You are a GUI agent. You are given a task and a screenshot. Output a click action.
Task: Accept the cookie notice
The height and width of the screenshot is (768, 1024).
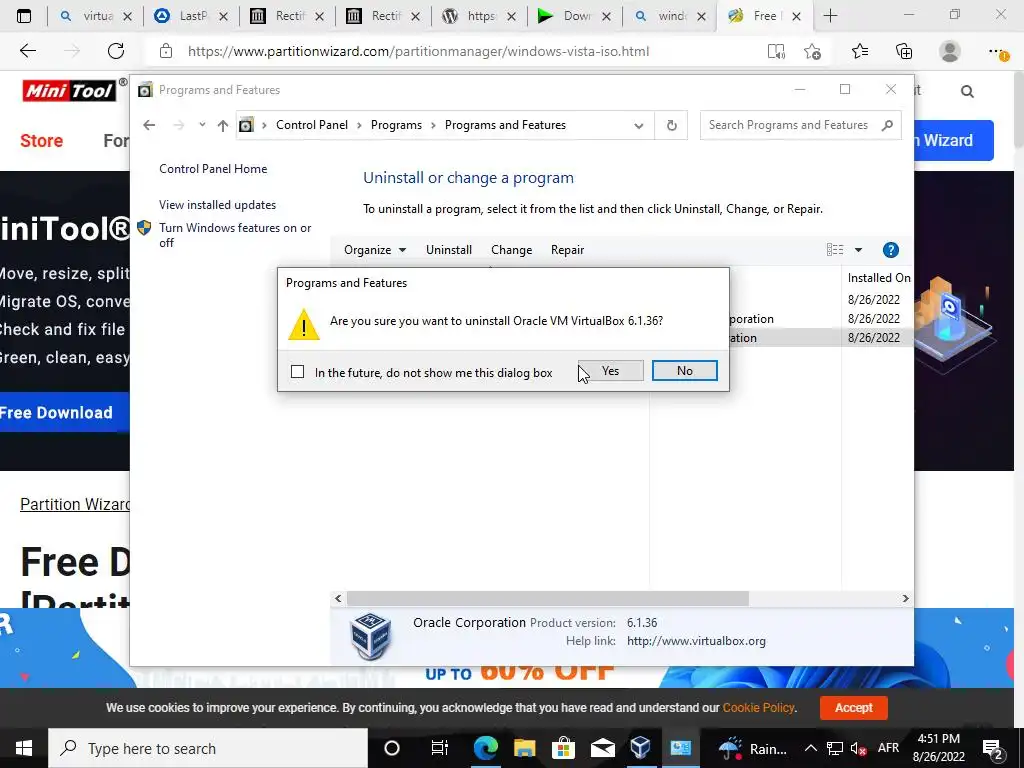click(x=853, y=707)
